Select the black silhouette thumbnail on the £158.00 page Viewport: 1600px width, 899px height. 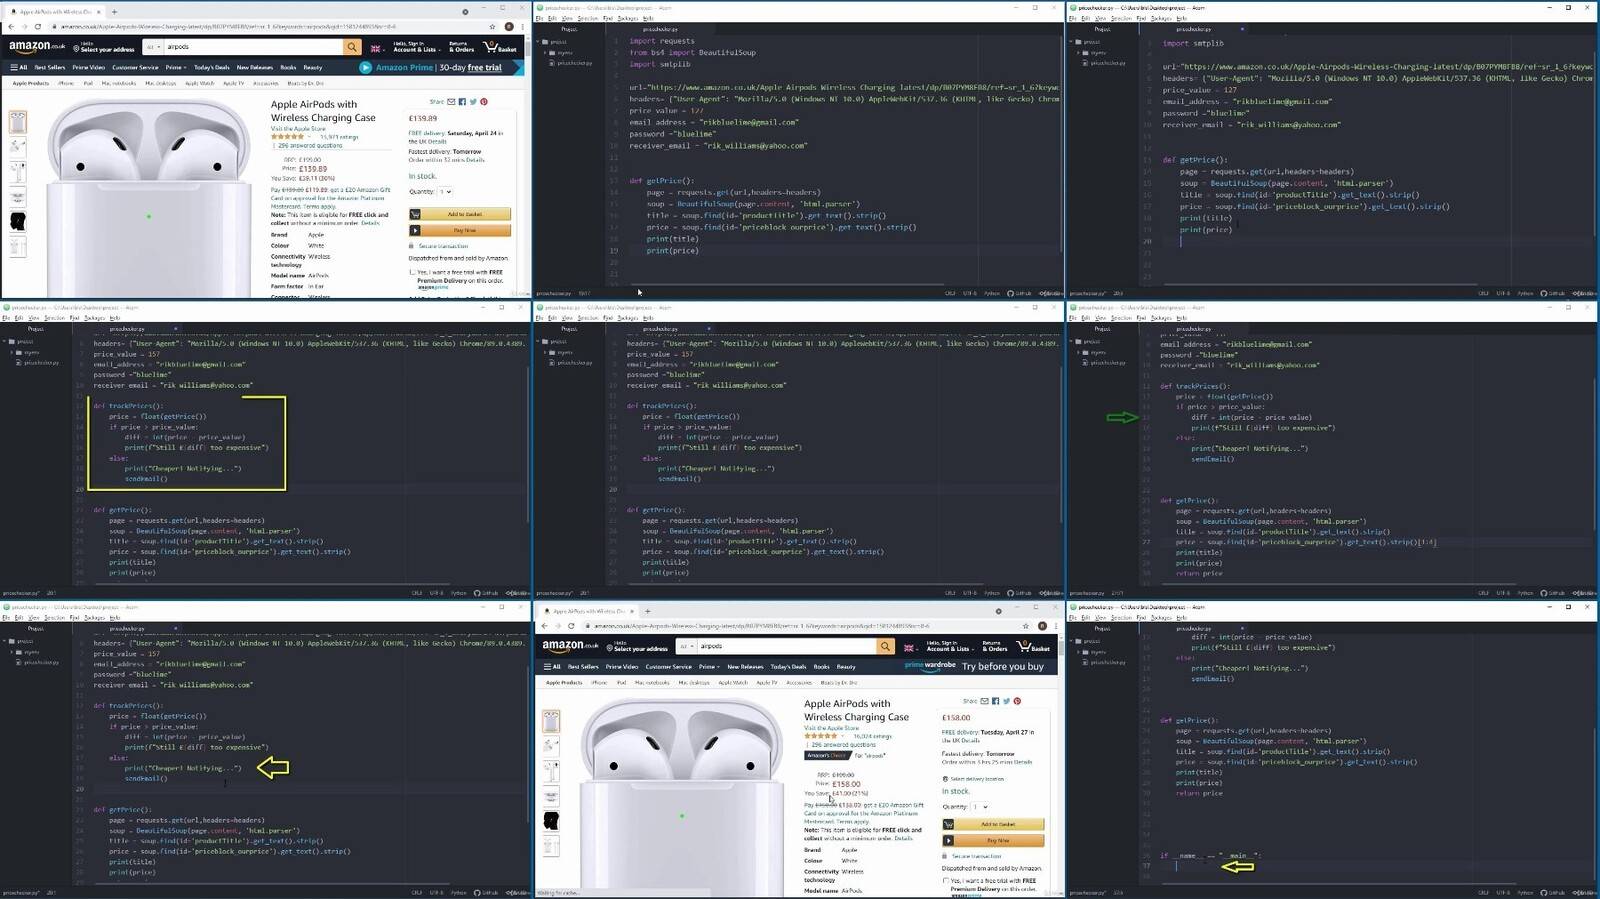click(551, 821)
